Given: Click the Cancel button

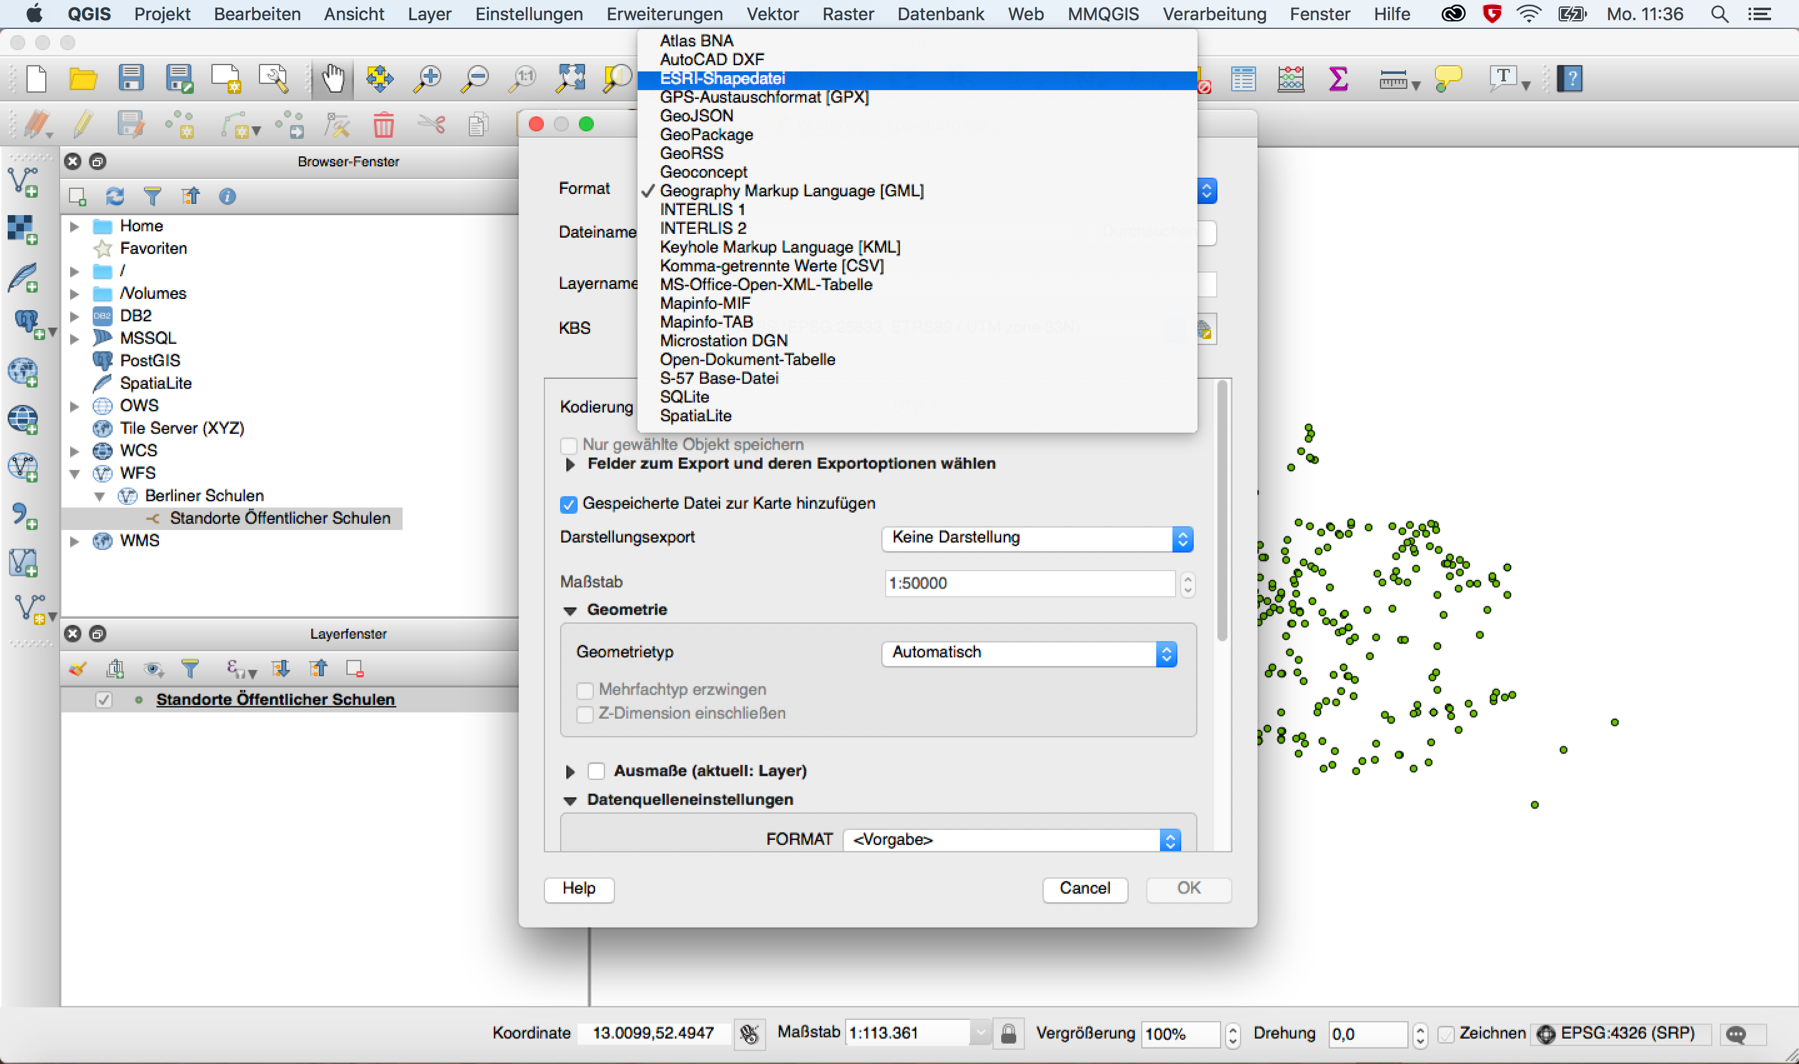Looking at the screenshot, I should [1085, 889].
